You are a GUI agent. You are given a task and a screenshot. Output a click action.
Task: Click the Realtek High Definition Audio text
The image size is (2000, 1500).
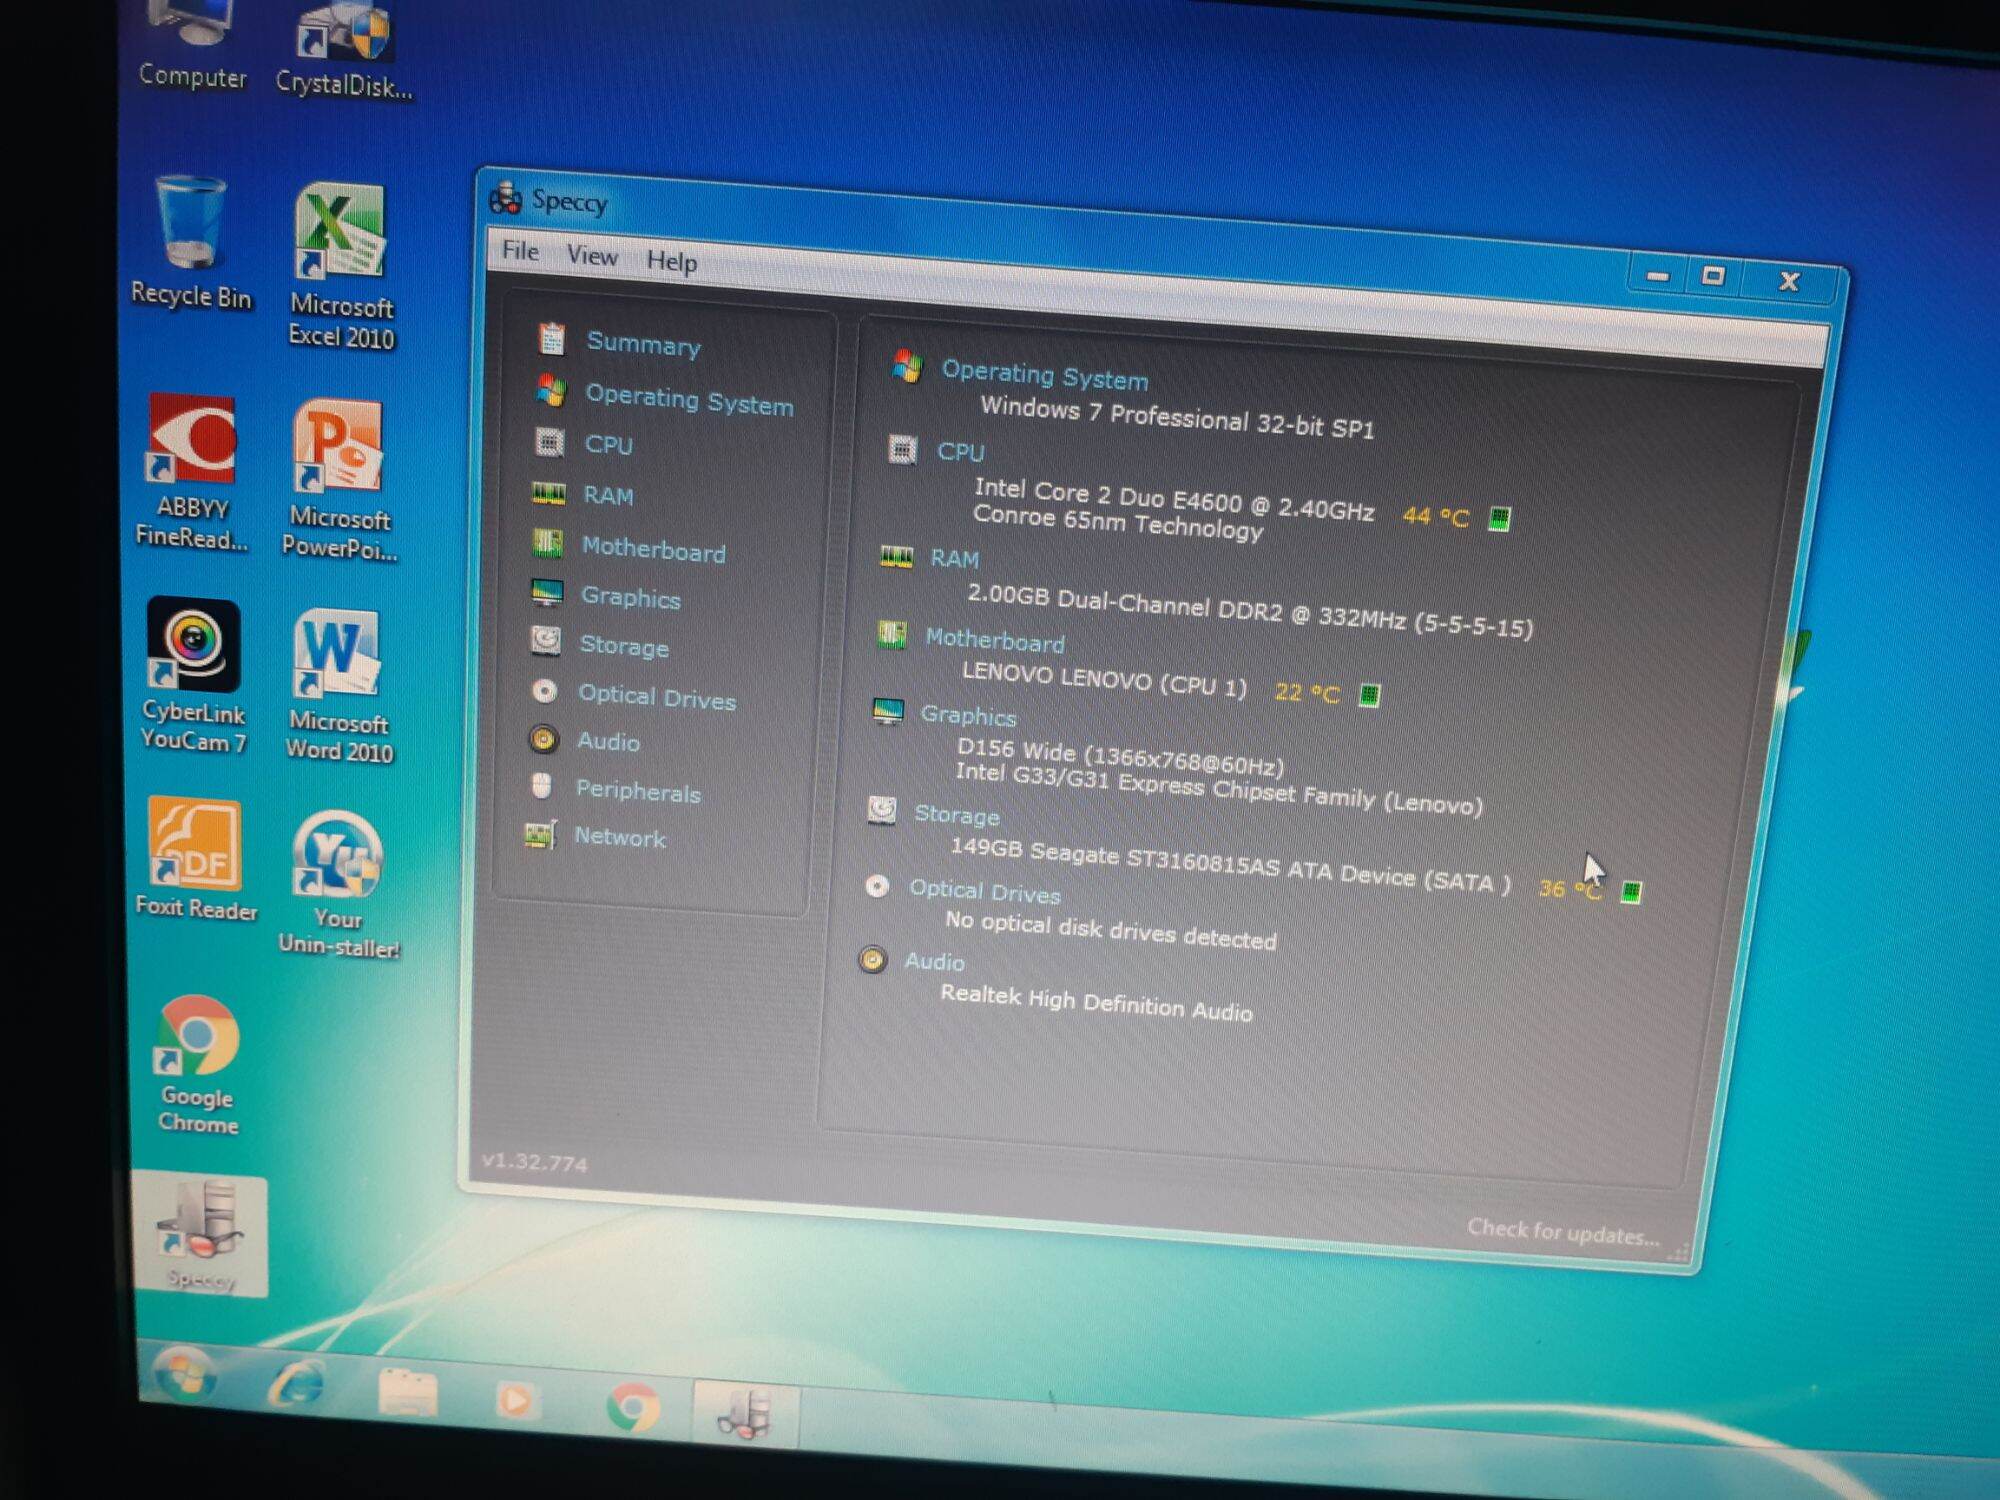point(1096,1002)
